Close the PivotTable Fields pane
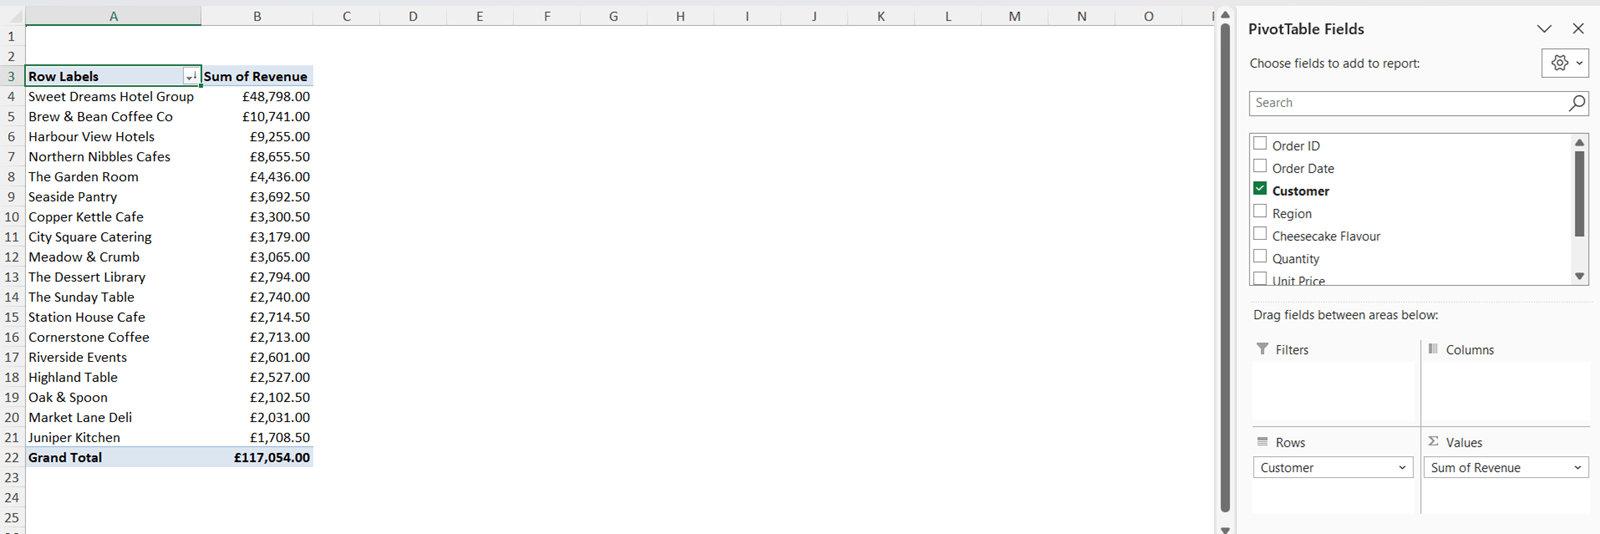 tap(1578, 29)
